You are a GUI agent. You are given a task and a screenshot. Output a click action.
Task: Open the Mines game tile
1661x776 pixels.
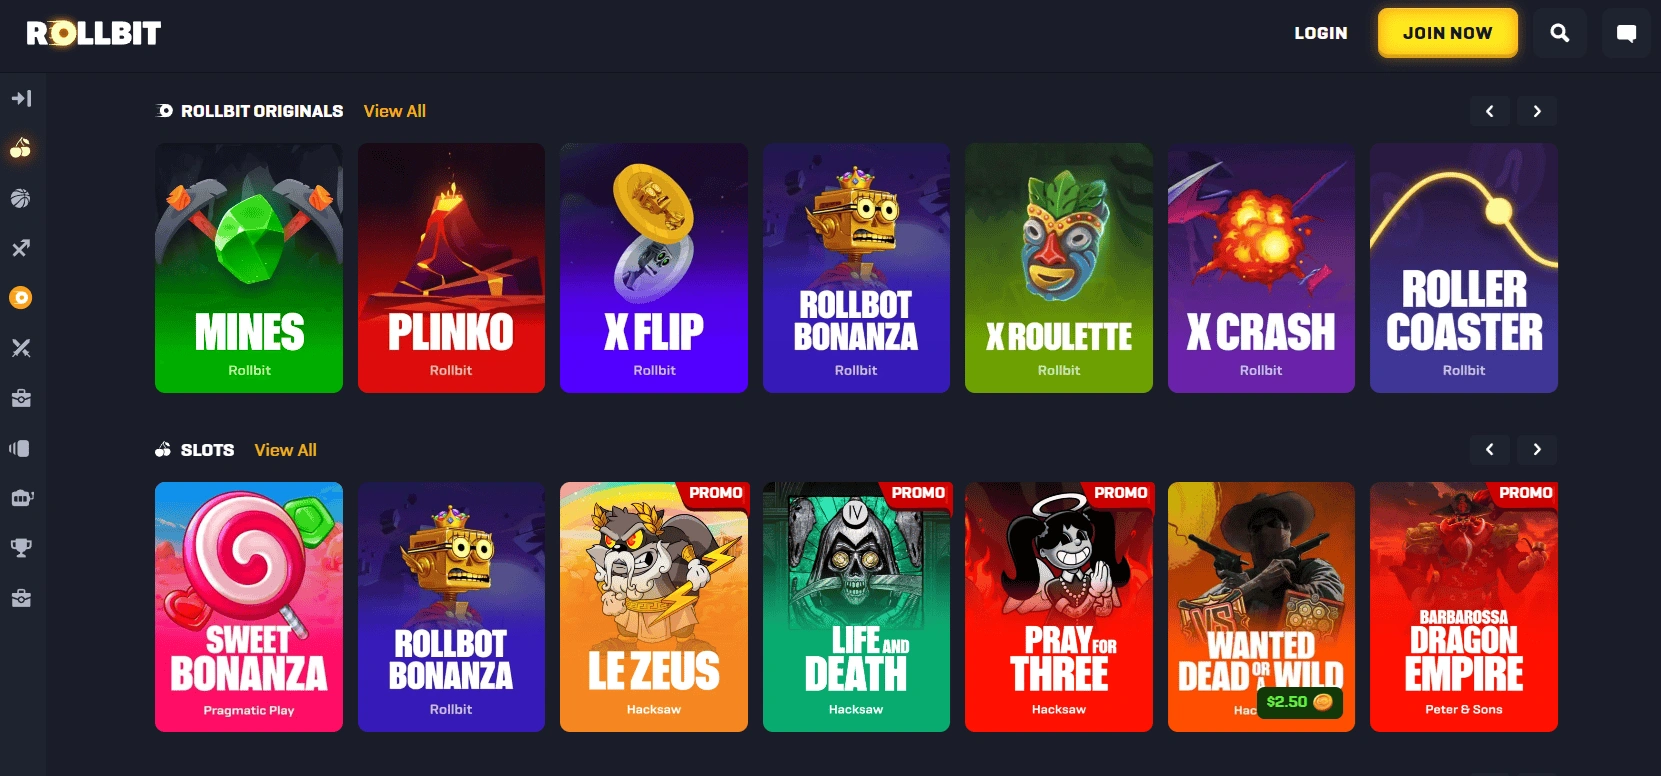pyautogui.click(x=249, y=268)
